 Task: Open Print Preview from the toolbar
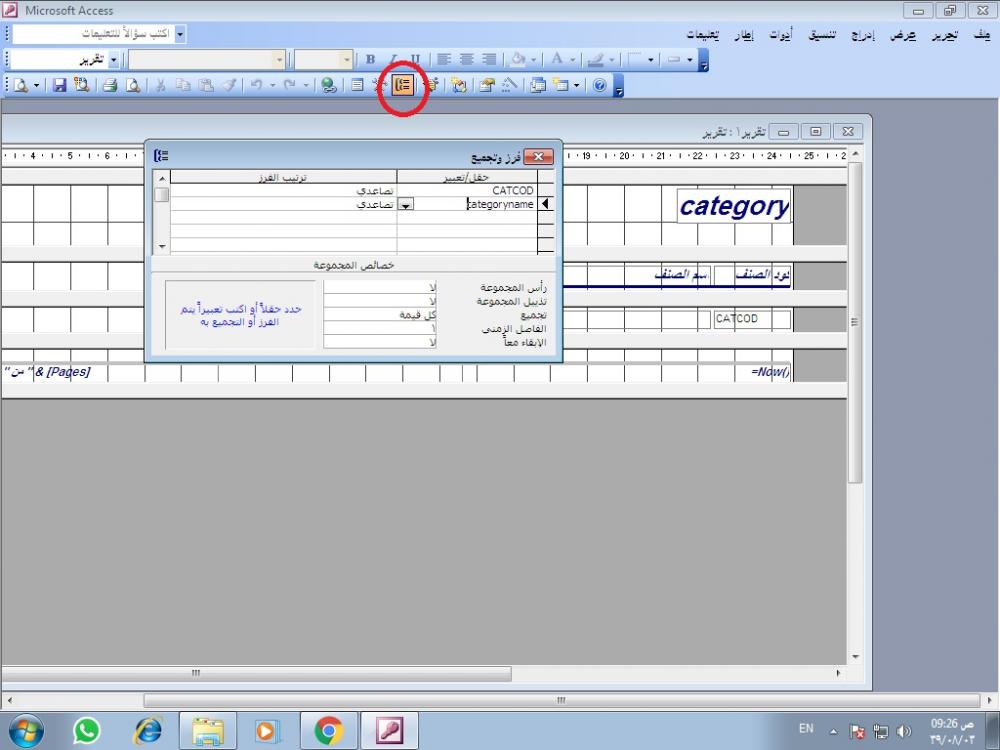click(133, 85)
